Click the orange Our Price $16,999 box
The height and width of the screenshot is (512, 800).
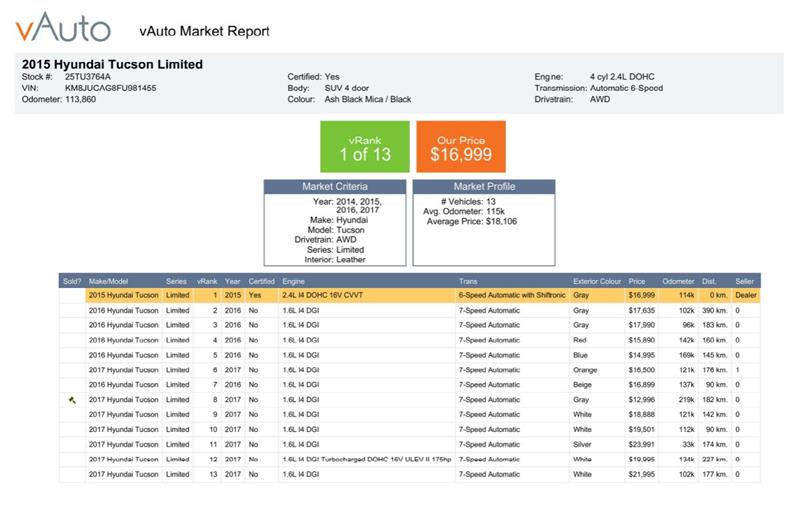click(461, 147)
